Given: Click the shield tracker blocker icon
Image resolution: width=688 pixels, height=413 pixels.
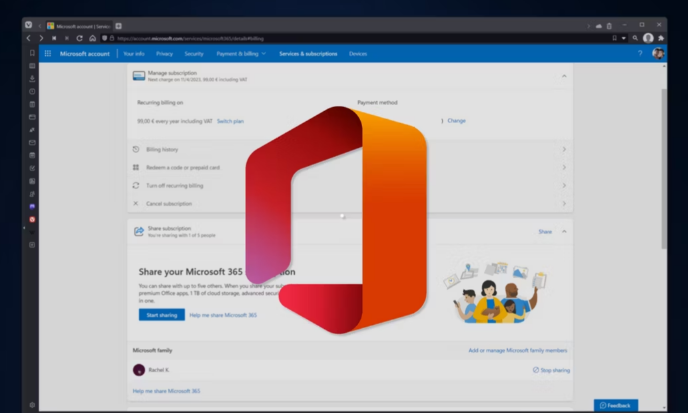Looking at the screenshot, I should (104, 38).
